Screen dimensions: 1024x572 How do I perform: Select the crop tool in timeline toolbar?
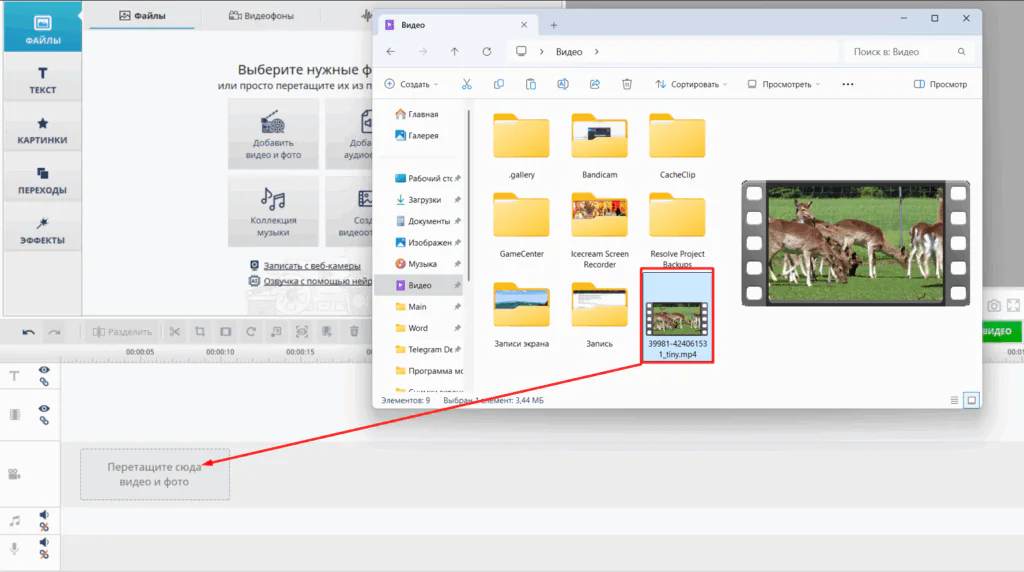point(200,332)
